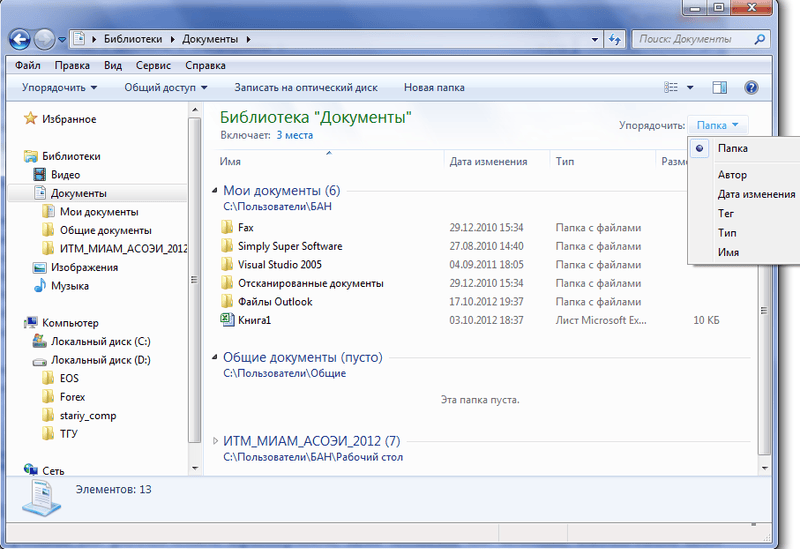Viewport: 800px width, 549px height.
Task: Click the Back navigation arrow
Action: (x=20, y=40)
